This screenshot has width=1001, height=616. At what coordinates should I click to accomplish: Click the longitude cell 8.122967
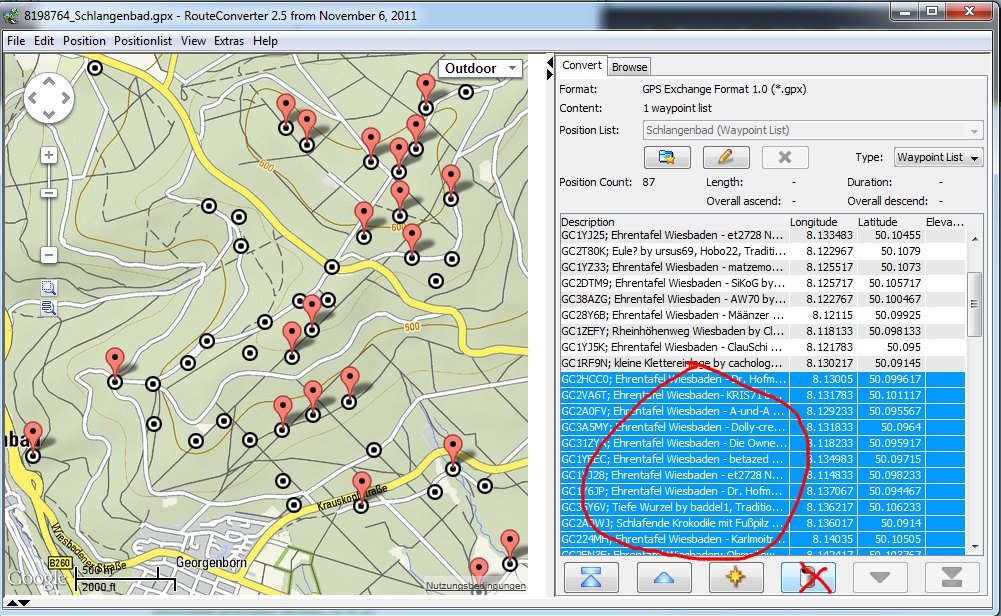click(x=824, y=251)
